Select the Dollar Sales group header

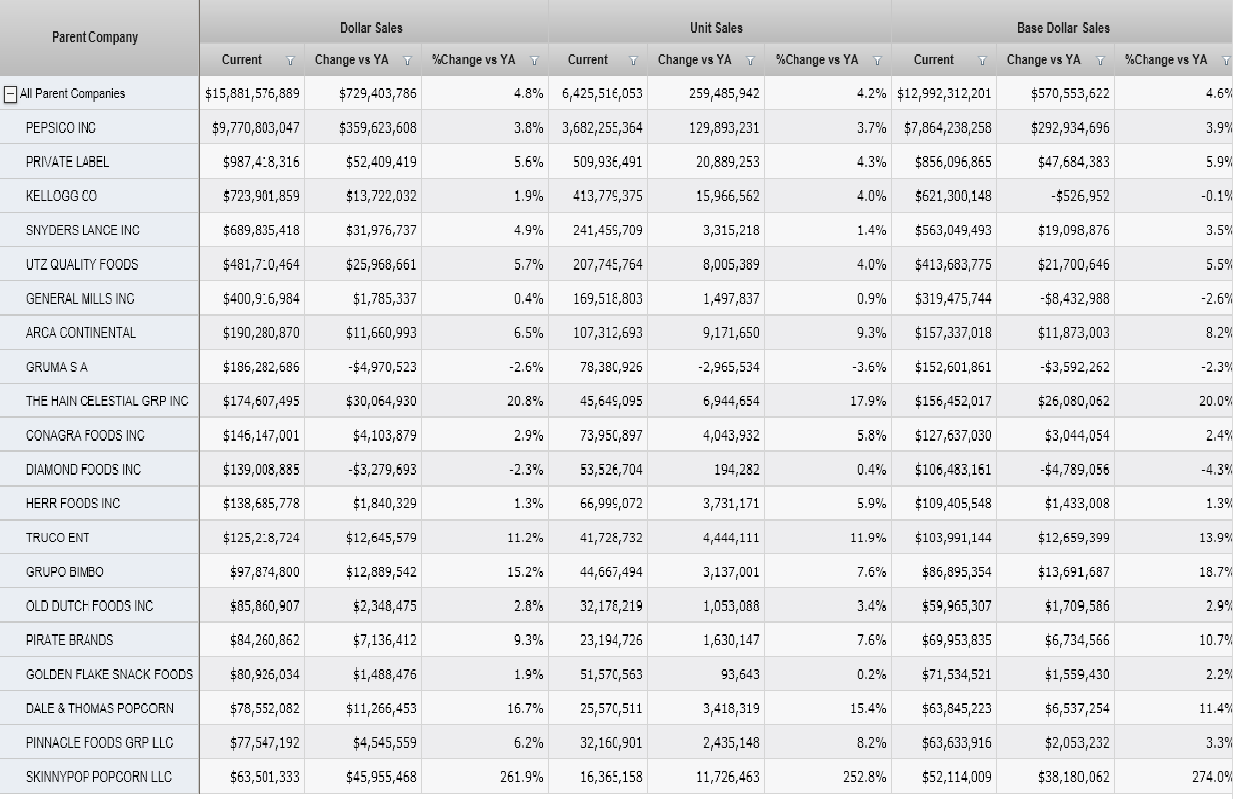(371, 27)
